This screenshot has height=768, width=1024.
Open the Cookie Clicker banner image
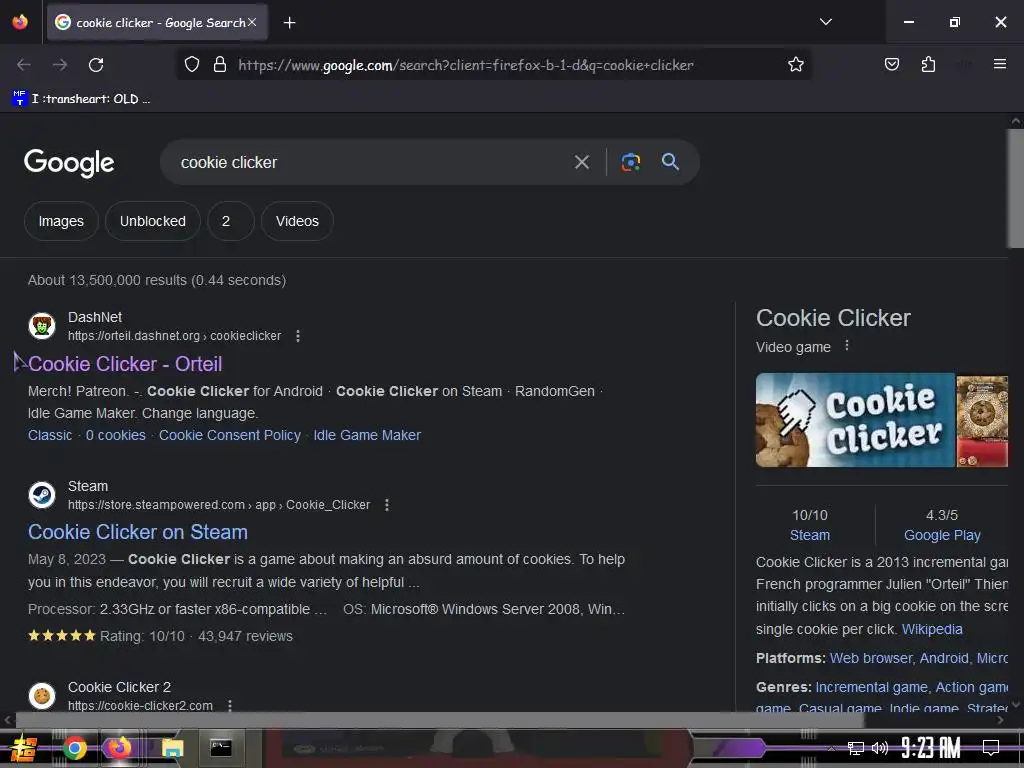coord(855,420)
